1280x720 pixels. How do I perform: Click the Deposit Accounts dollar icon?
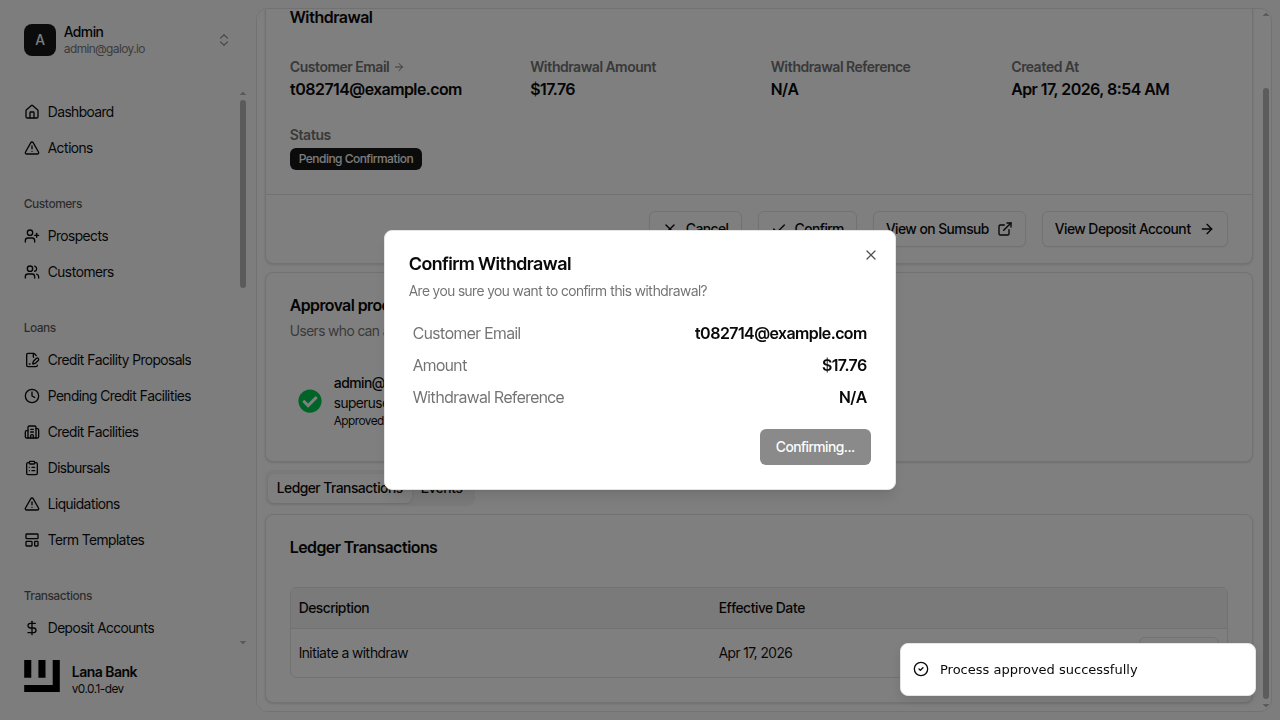click(32, 628)
